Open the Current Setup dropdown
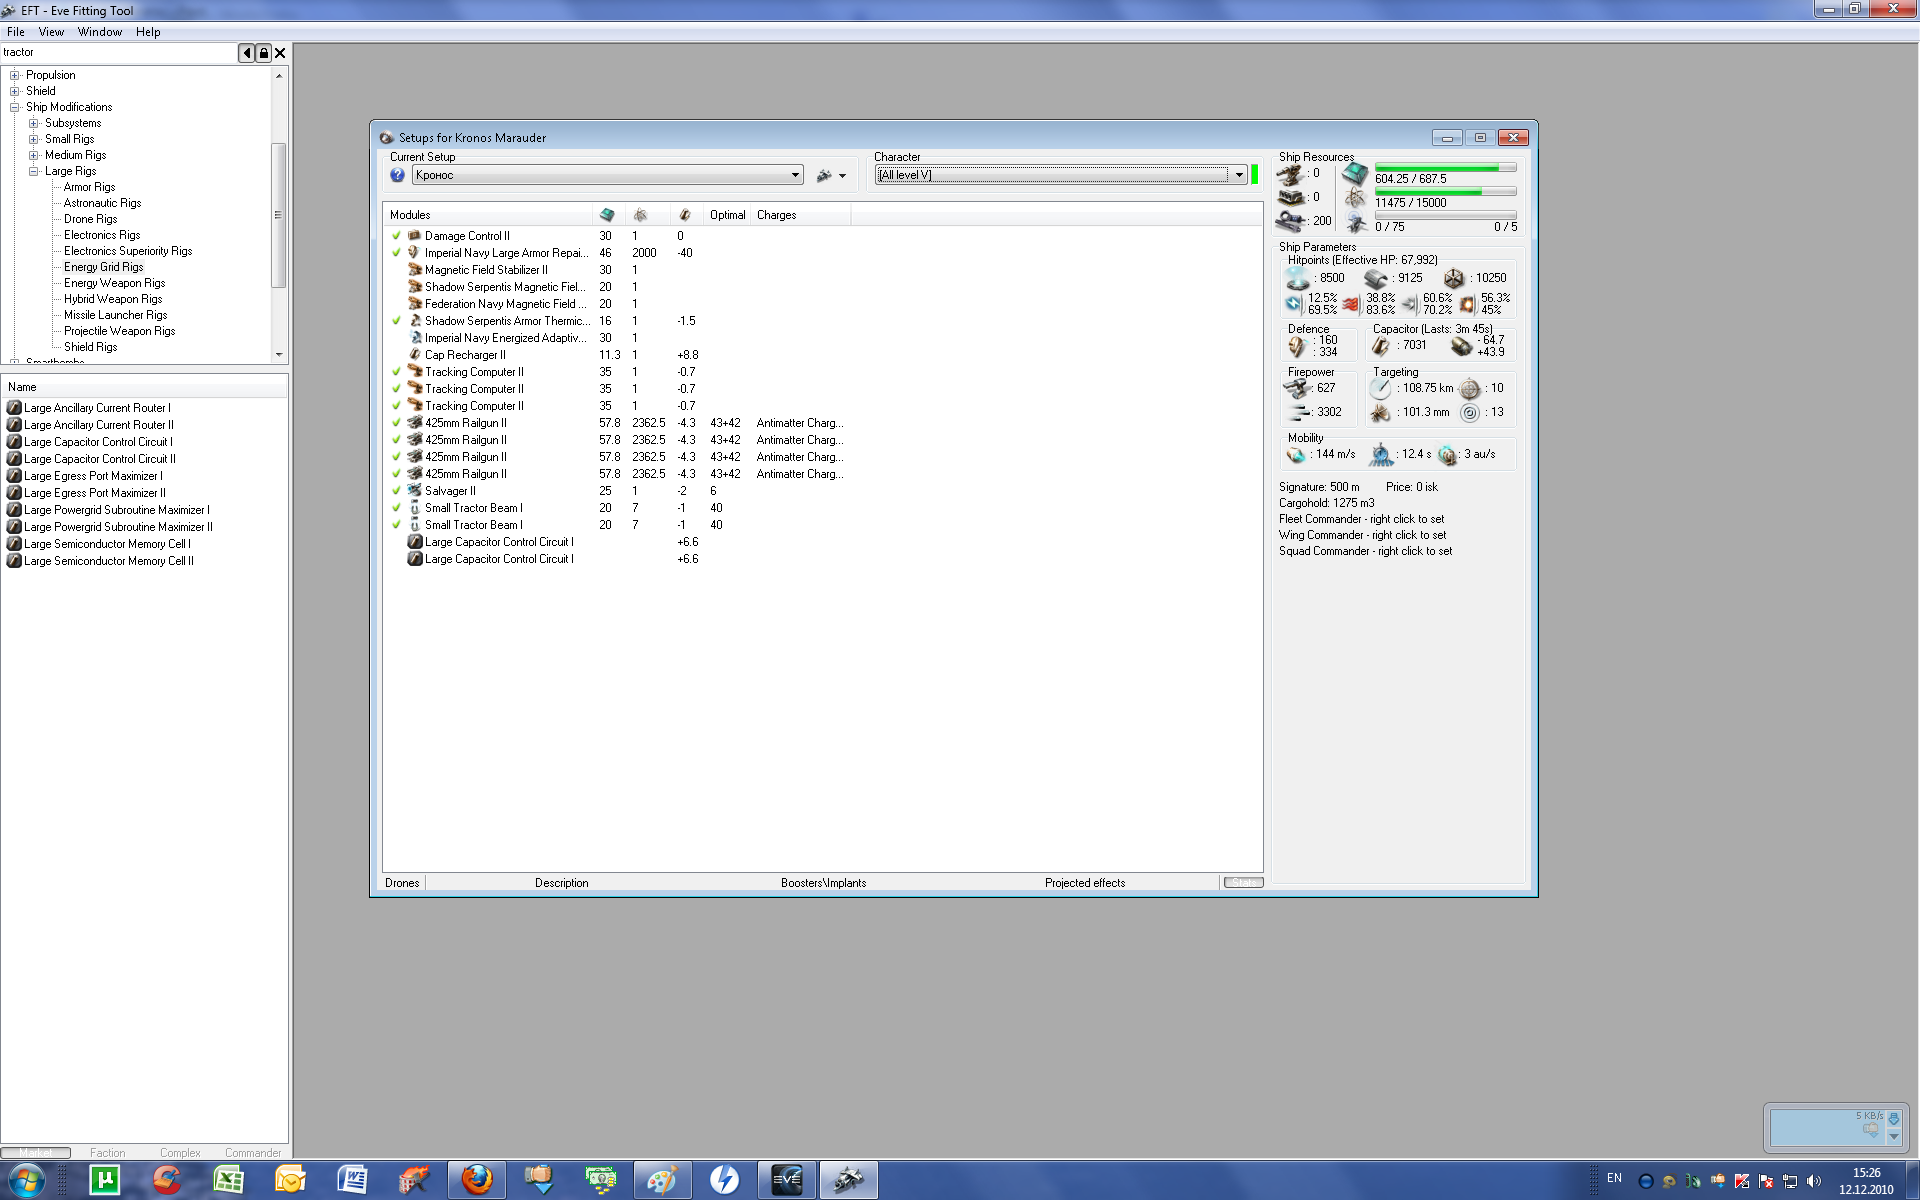This screenshot has height=1200, width=1920. coord(795,175)
